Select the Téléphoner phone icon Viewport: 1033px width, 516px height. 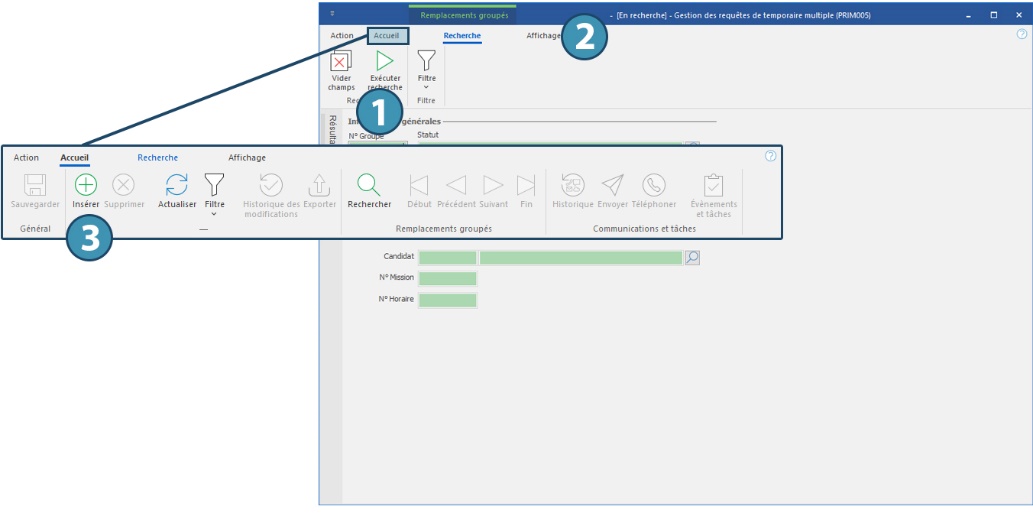click(x=653, y=185)
